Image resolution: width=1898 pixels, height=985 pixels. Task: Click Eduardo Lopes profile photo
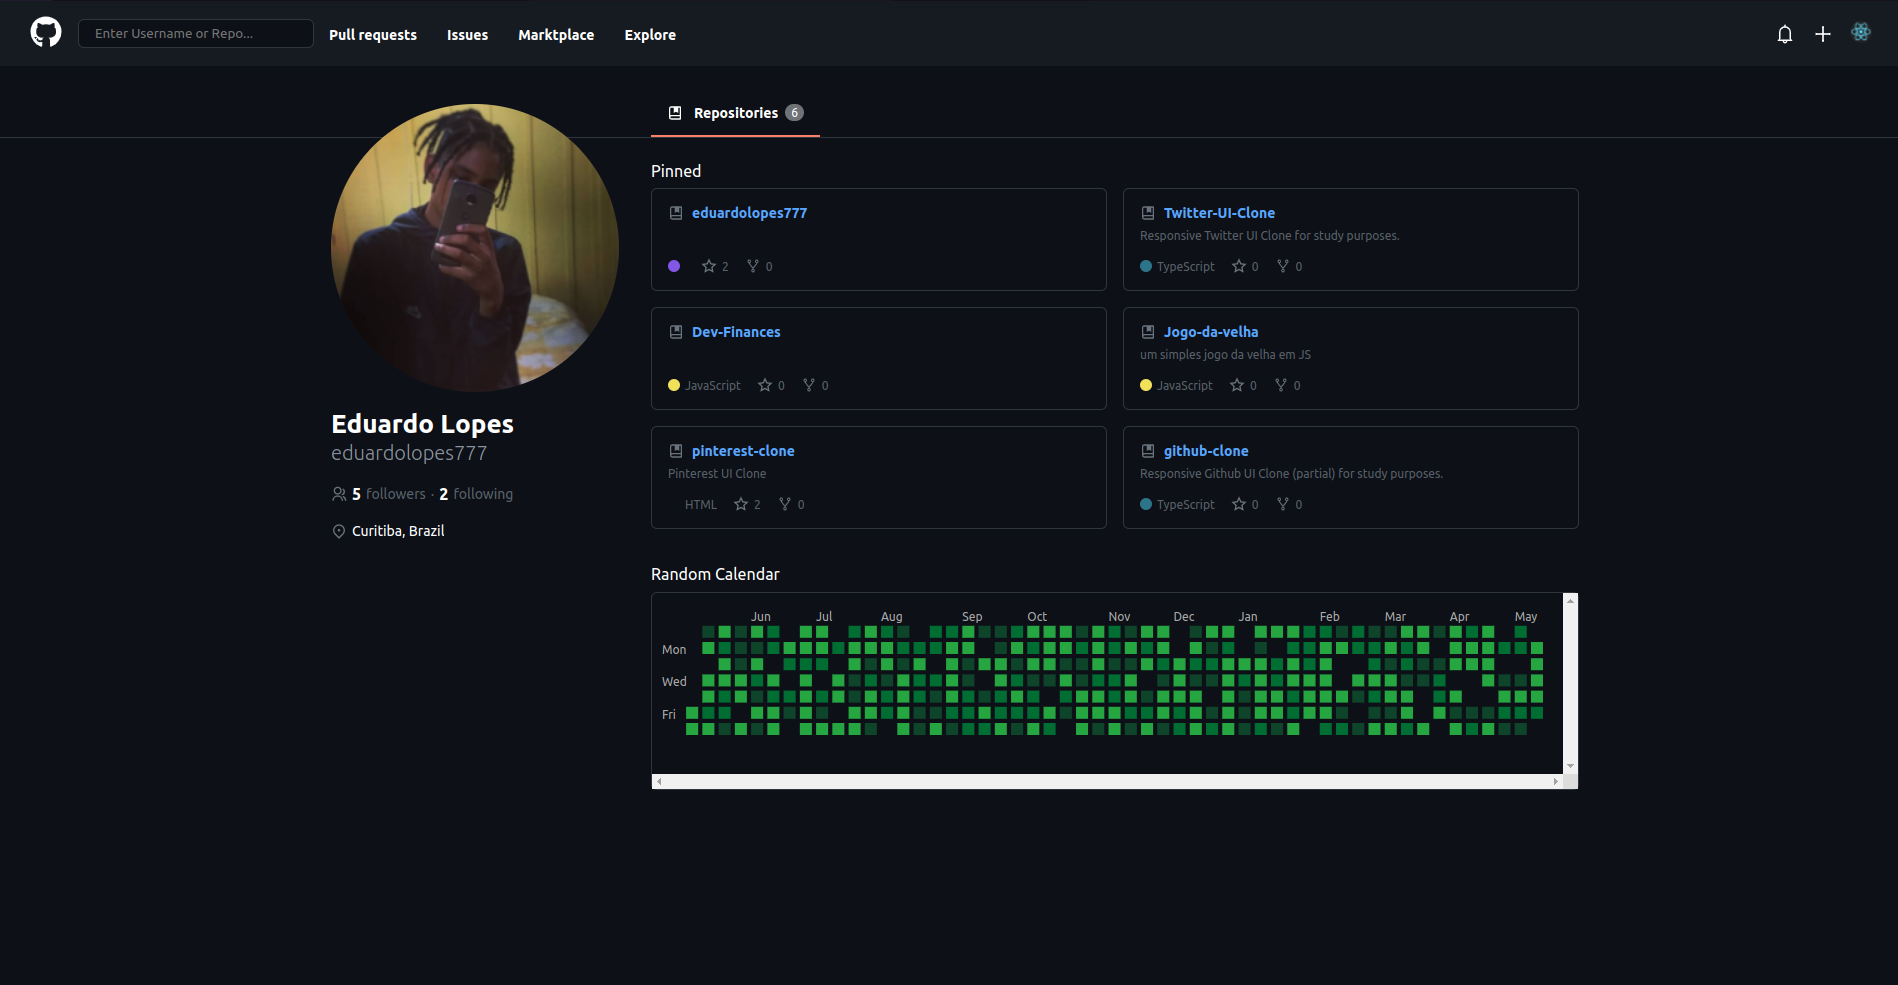click(475, 248)
